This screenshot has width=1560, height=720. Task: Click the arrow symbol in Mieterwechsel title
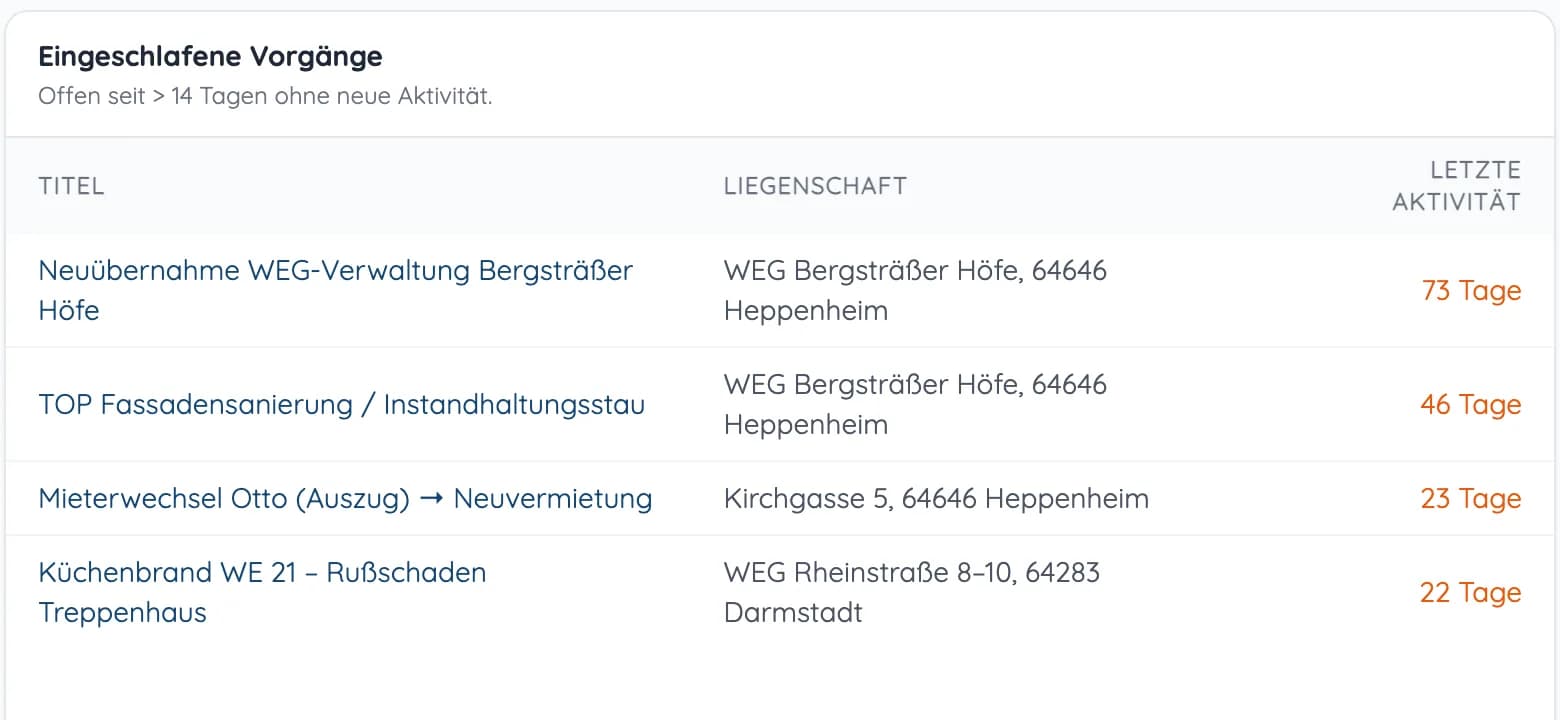tap(431, 498)
